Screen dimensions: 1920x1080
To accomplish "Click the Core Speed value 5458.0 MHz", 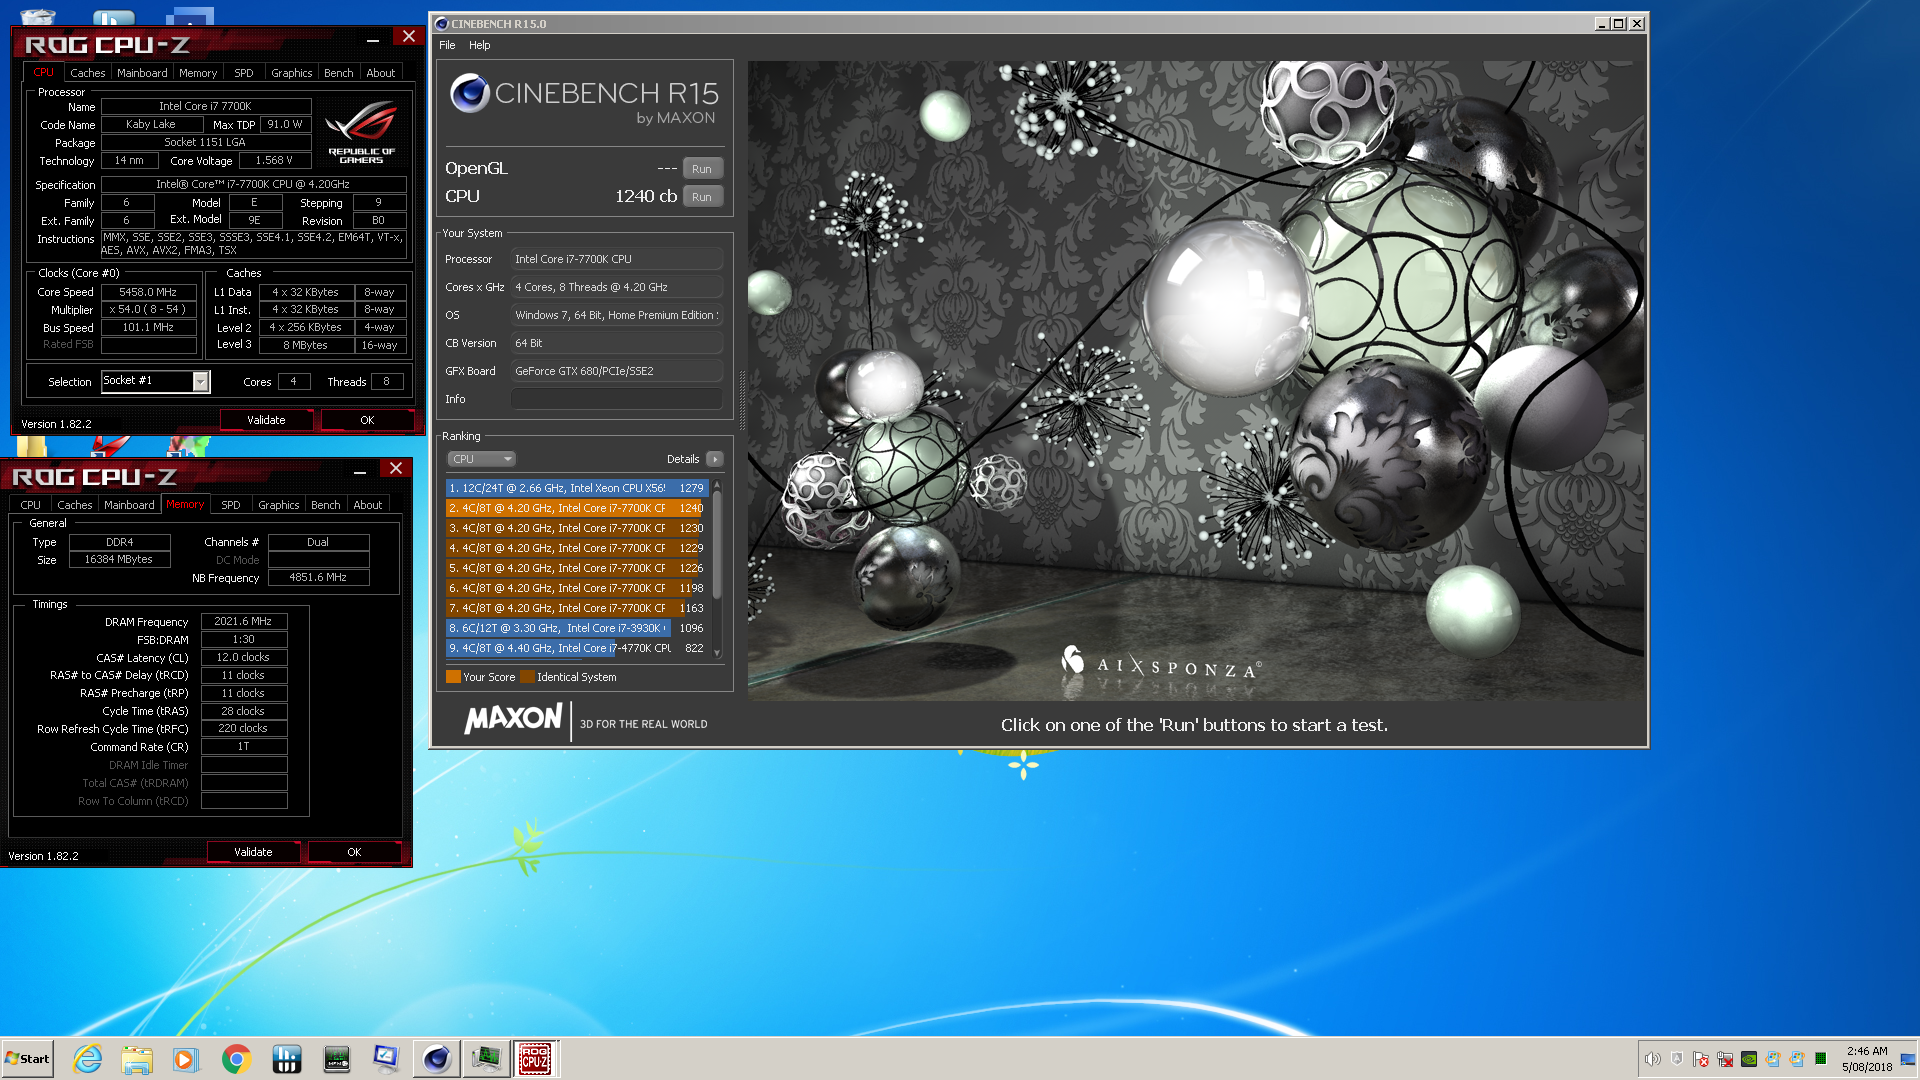I will coord(148,292).
